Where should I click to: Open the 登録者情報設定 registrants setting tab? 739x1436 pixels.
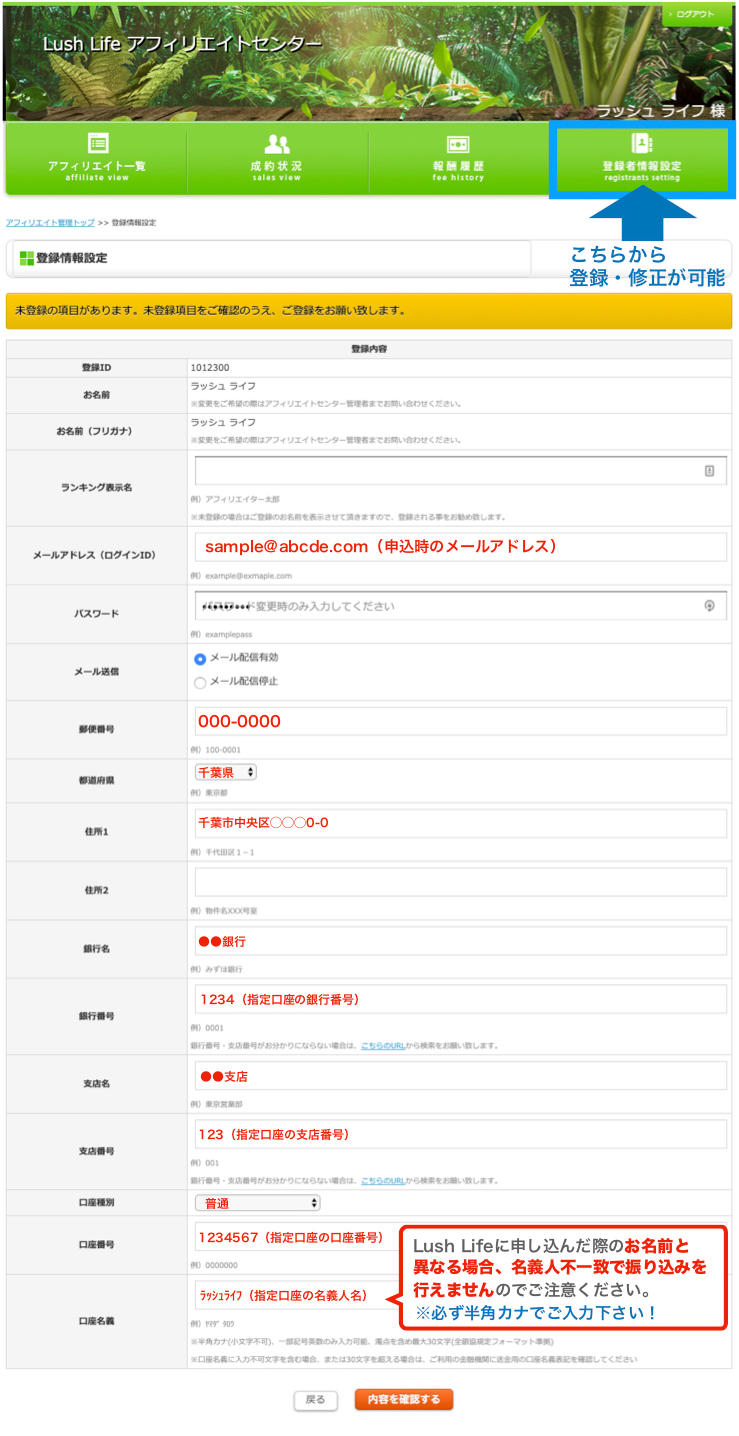pos(641,158)
